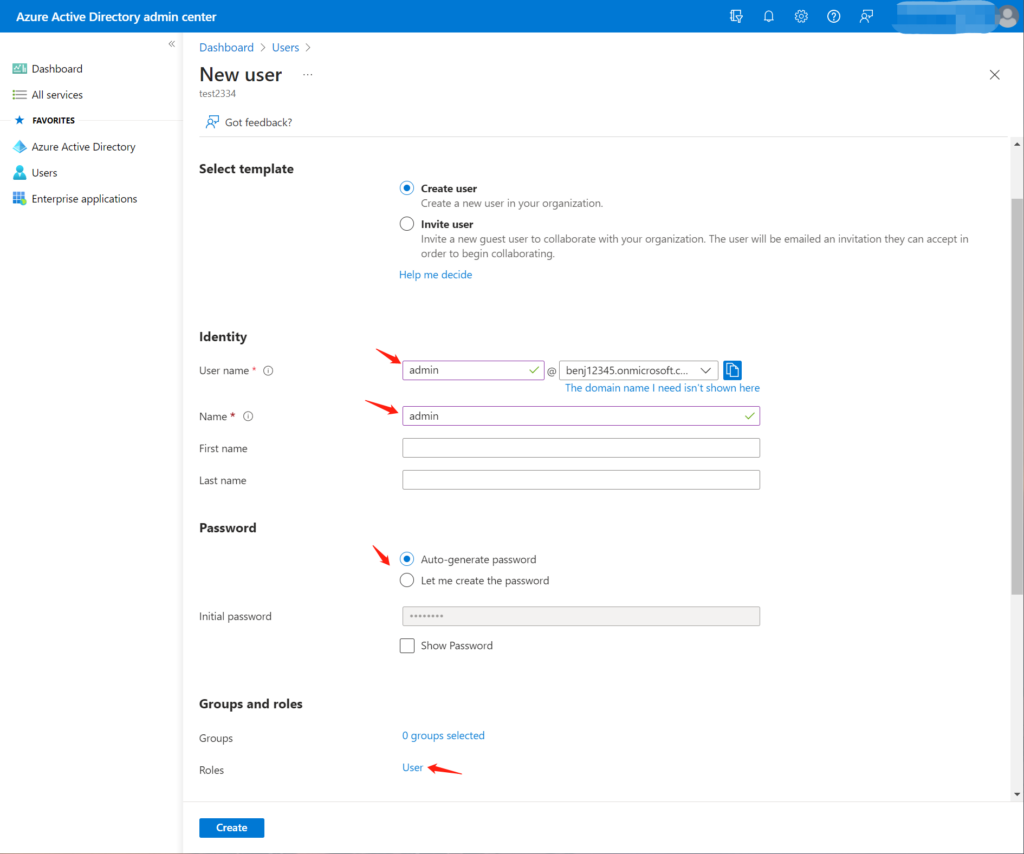
Task: Click the First name input field
Action: coord(581,448)
